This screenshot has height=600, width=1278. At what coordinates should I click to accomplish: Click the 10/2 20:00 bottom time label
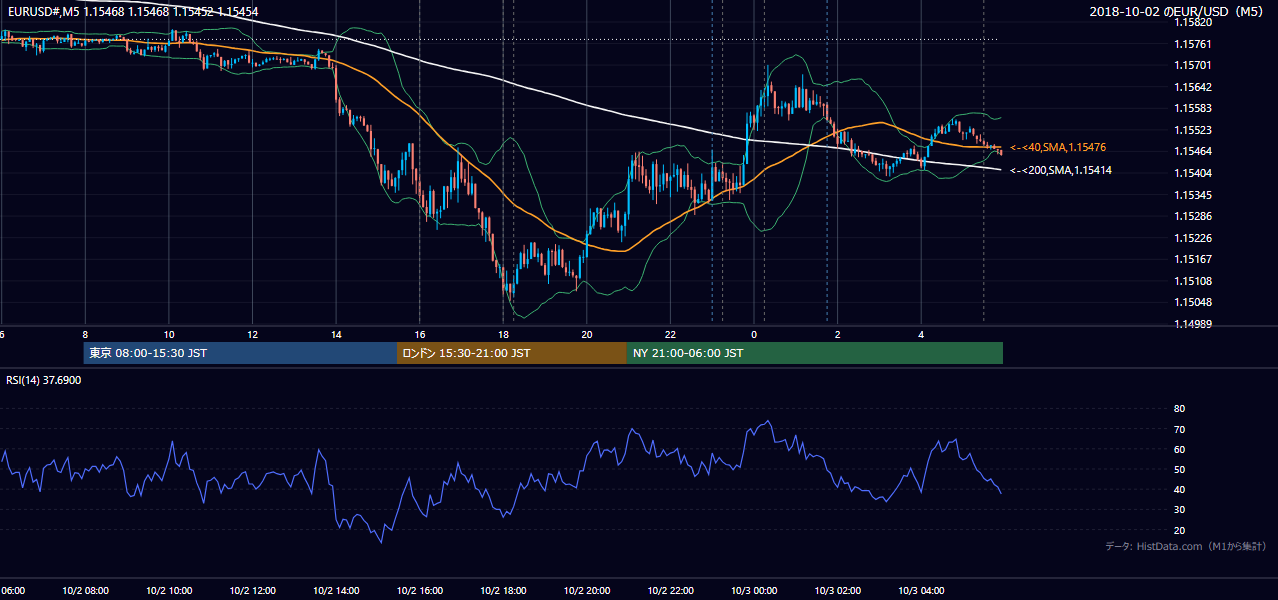[587, 591]
